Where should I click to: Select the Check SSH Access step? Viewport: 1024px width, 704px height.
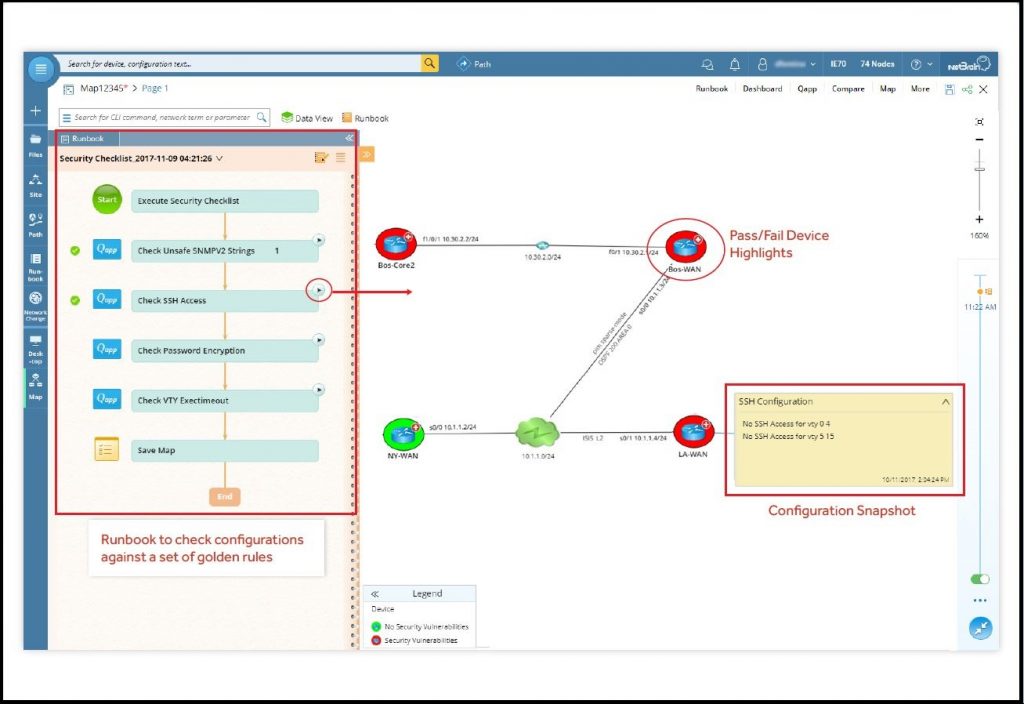pyautogui.click(x=225, y=301)
